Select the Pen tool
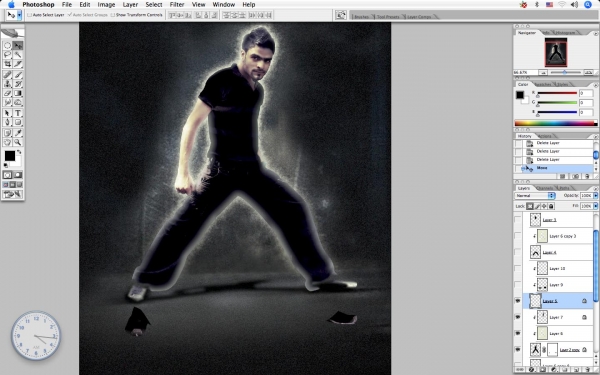The image size is (600, 375). tap(7, 122)
